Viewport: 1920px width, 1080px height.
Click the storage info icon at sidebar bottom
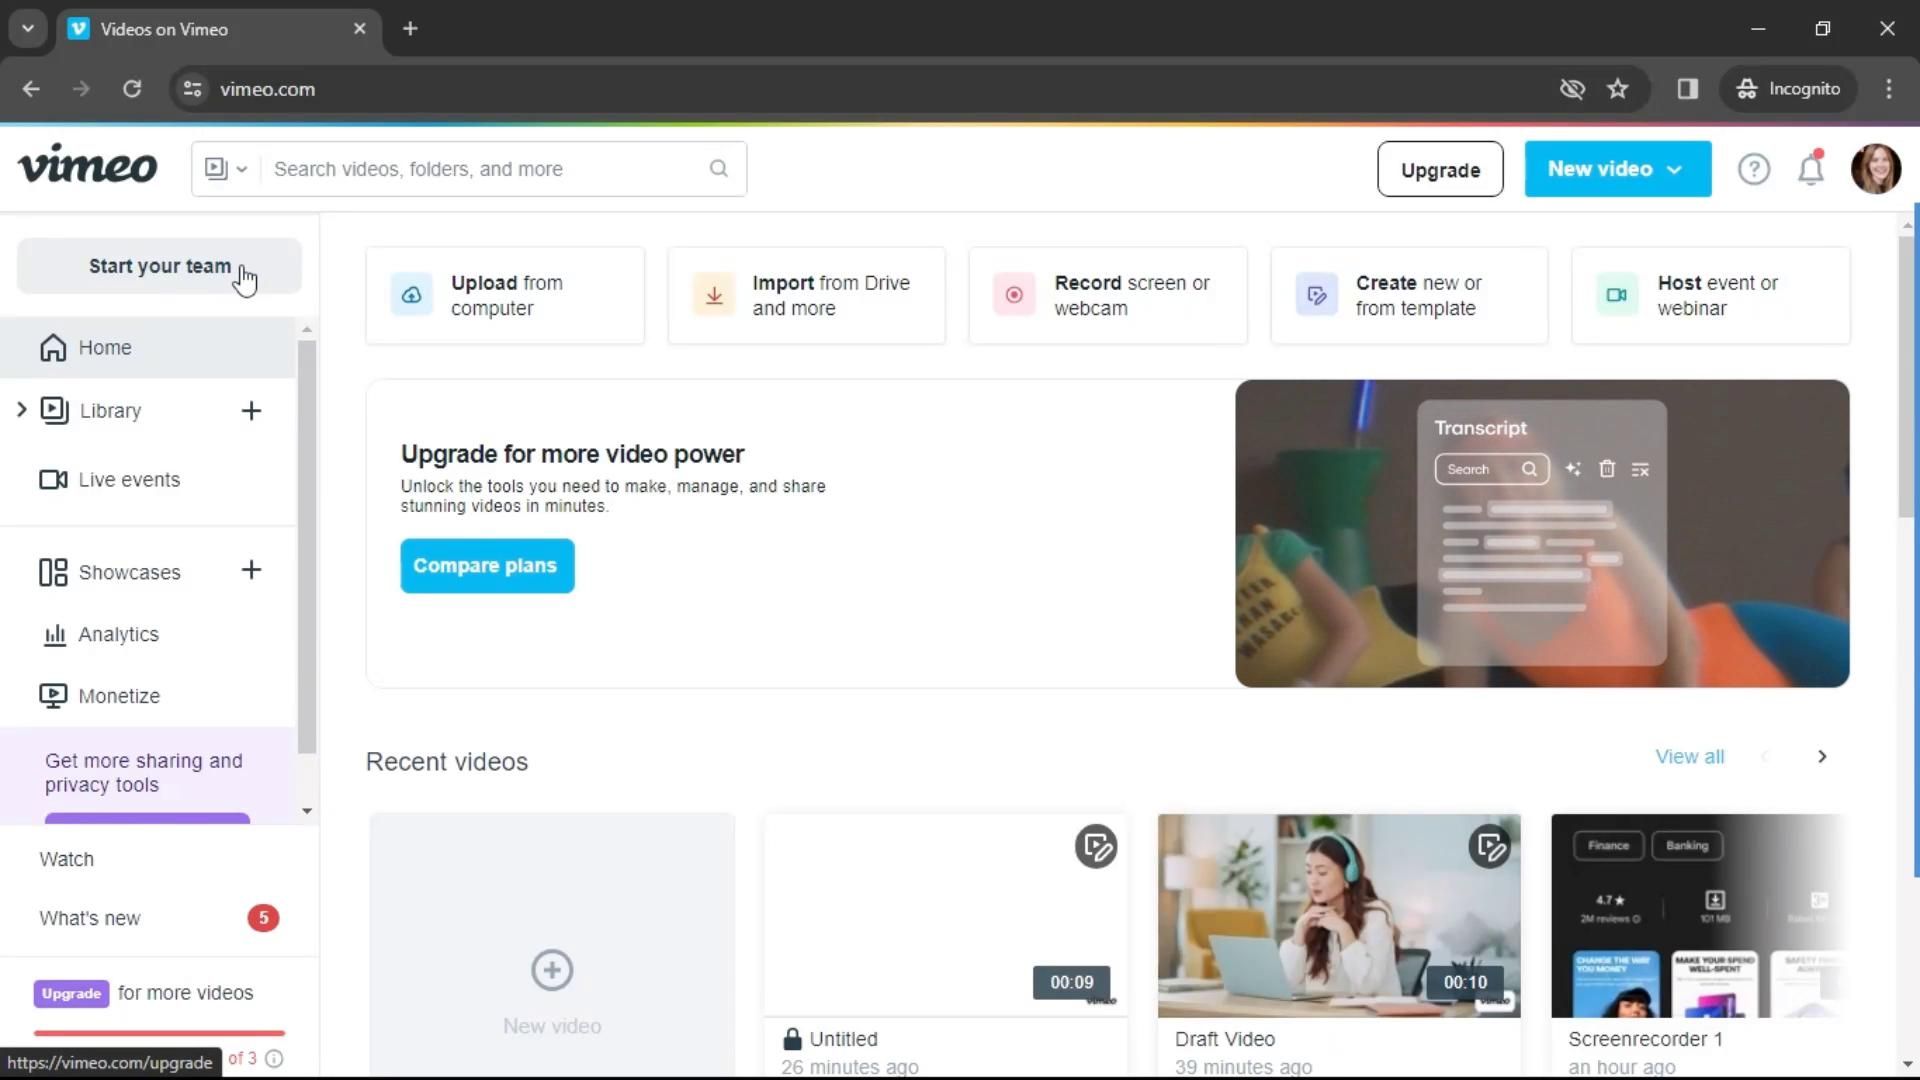point(274,1058)
